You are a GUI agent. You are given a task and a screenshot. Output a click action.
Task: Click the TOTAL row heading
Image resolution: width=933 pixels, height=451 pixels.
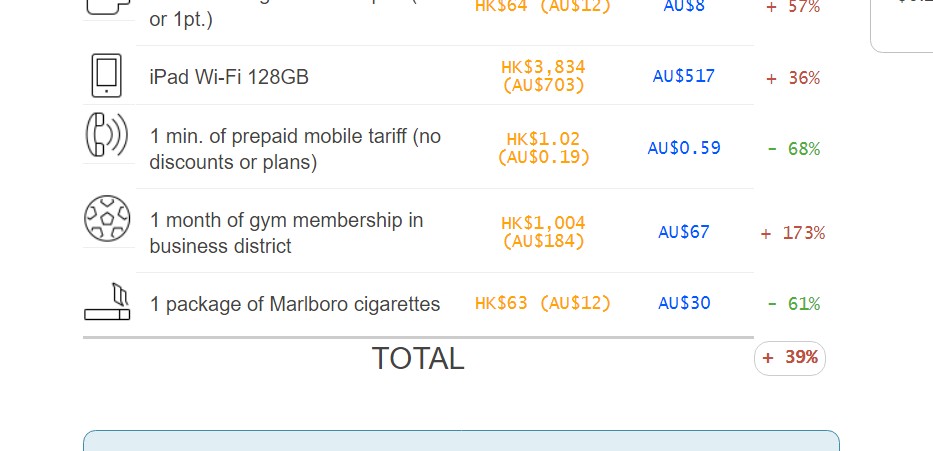[418, 359]
